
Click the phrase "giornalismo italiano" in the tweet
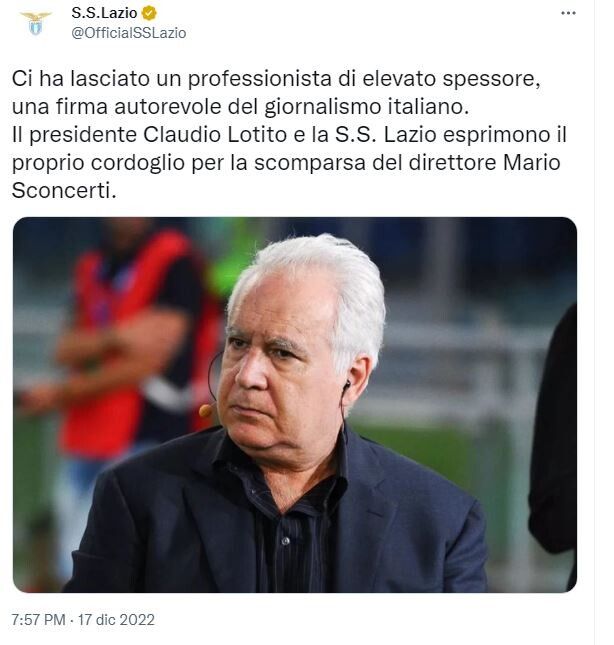tap(366, 107)
